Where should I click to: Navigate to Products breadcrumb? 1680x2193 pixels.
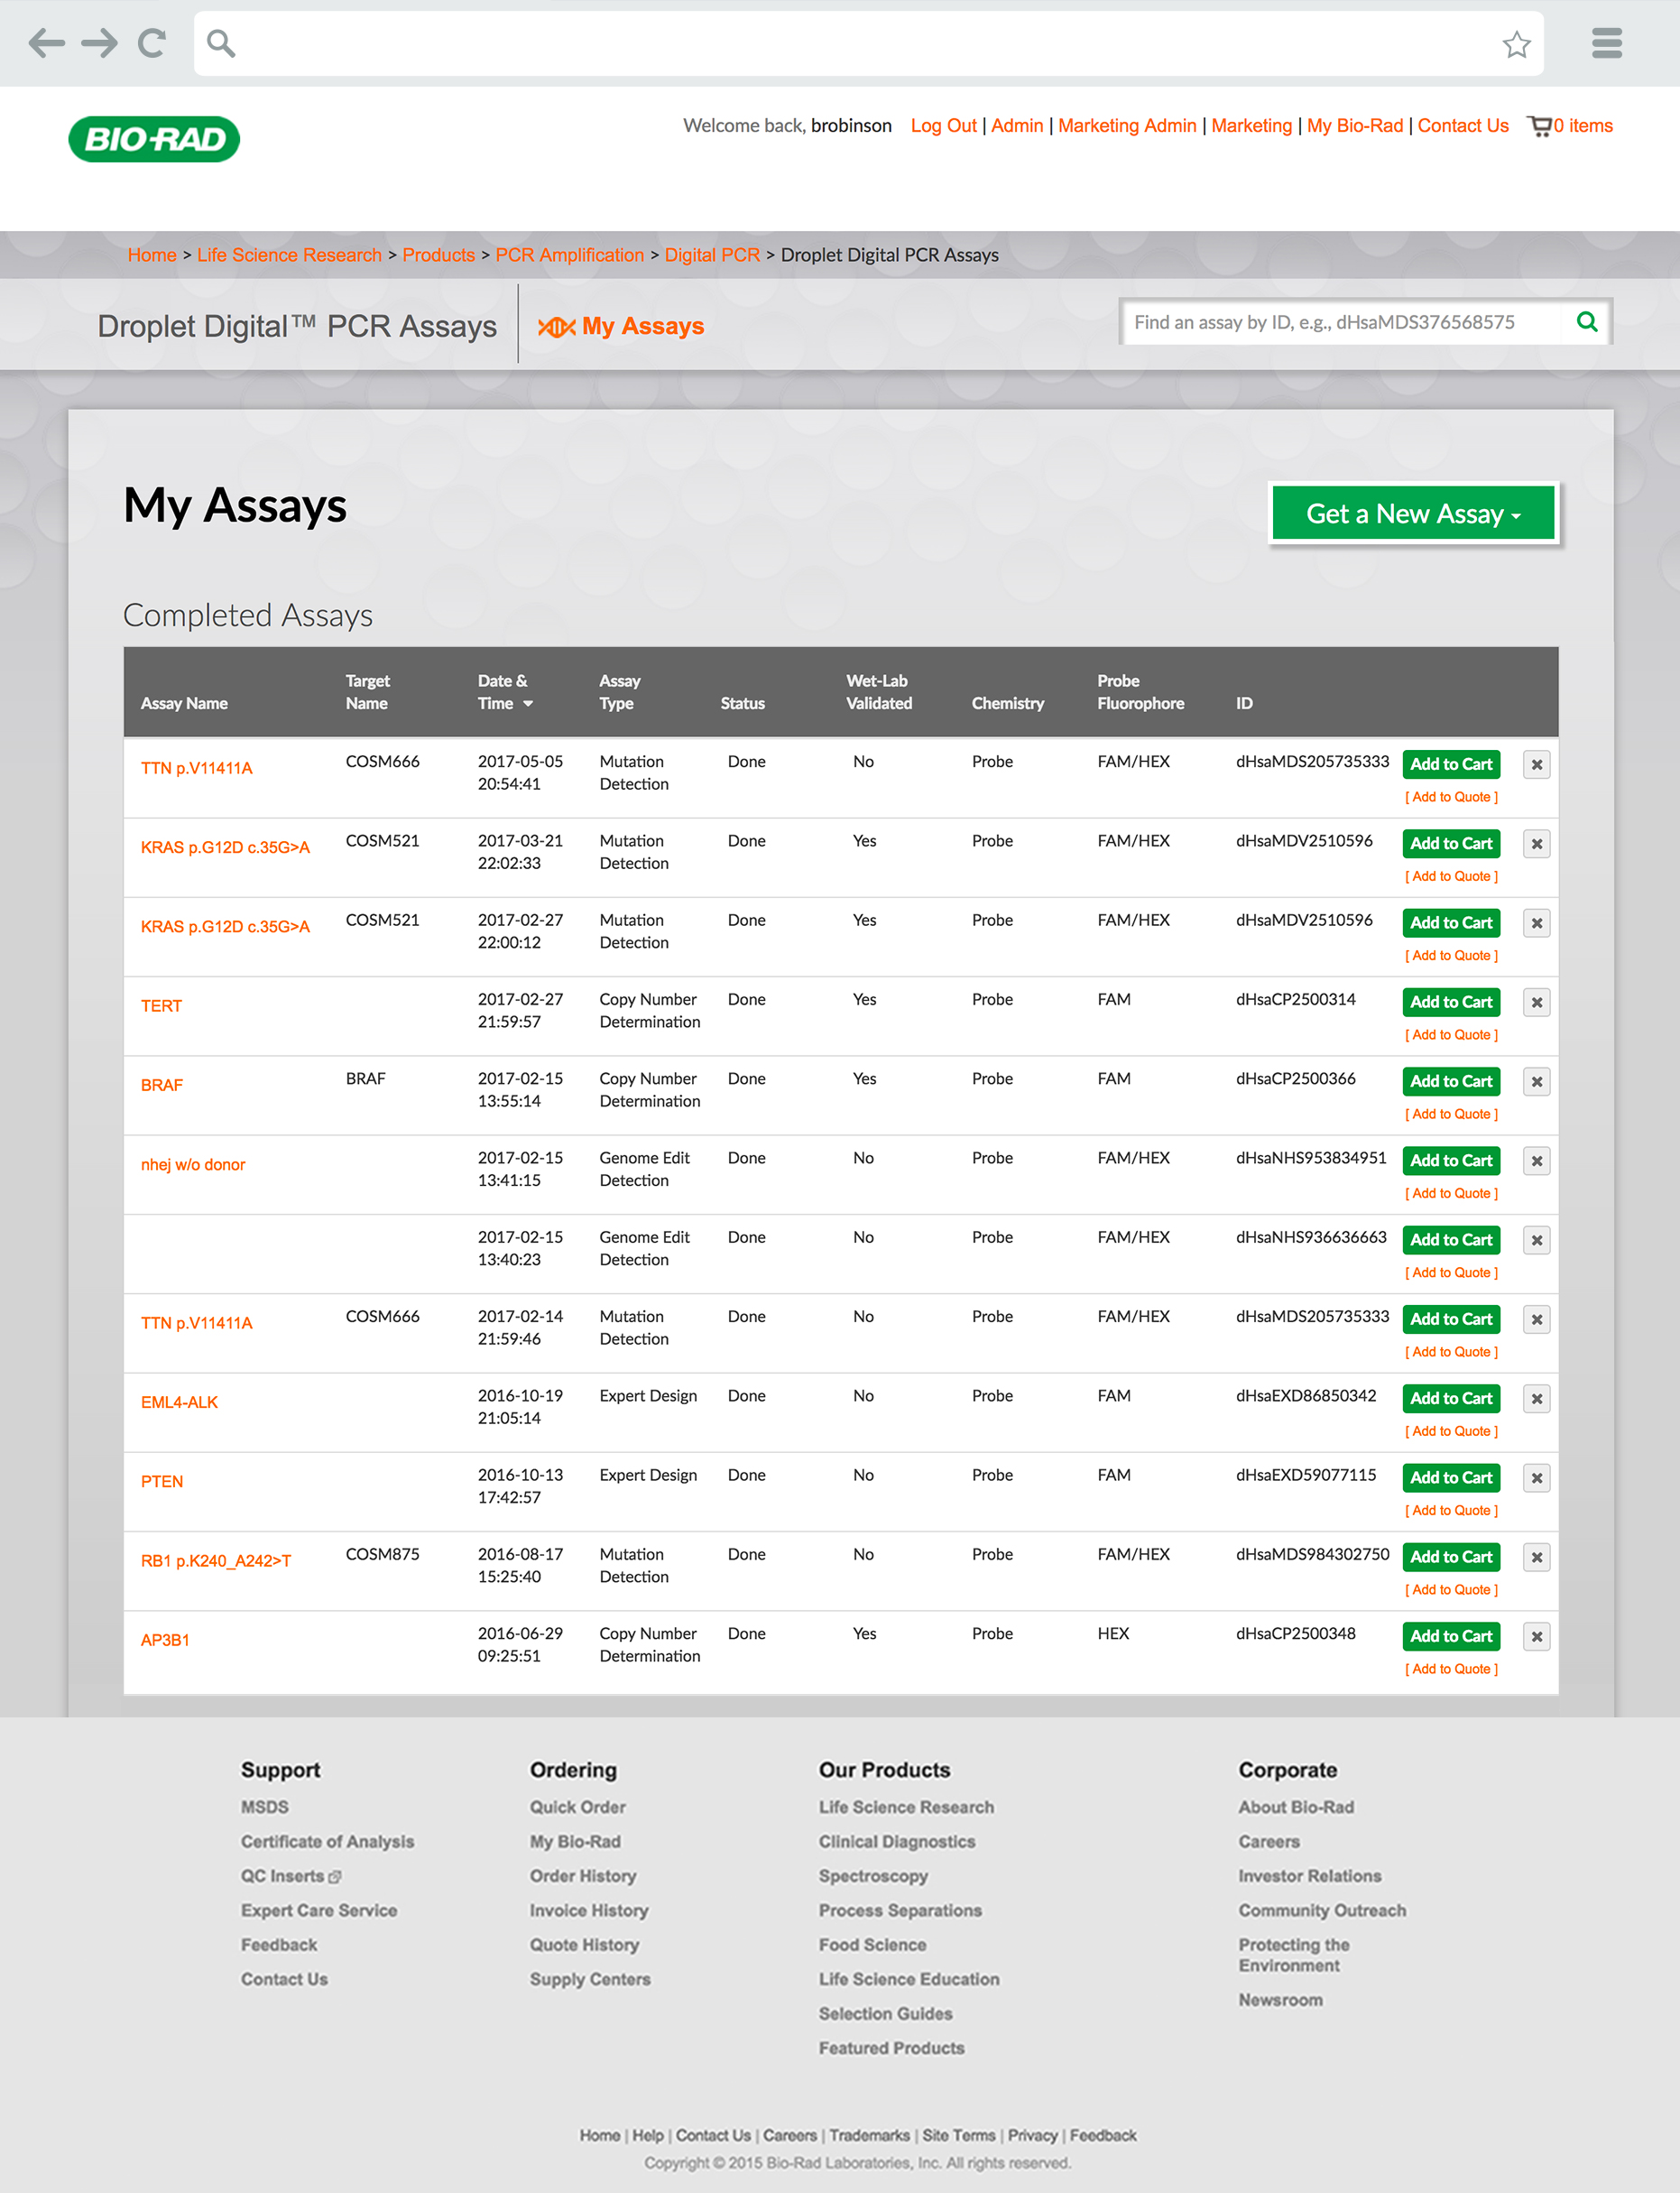(x=439, y=255)
